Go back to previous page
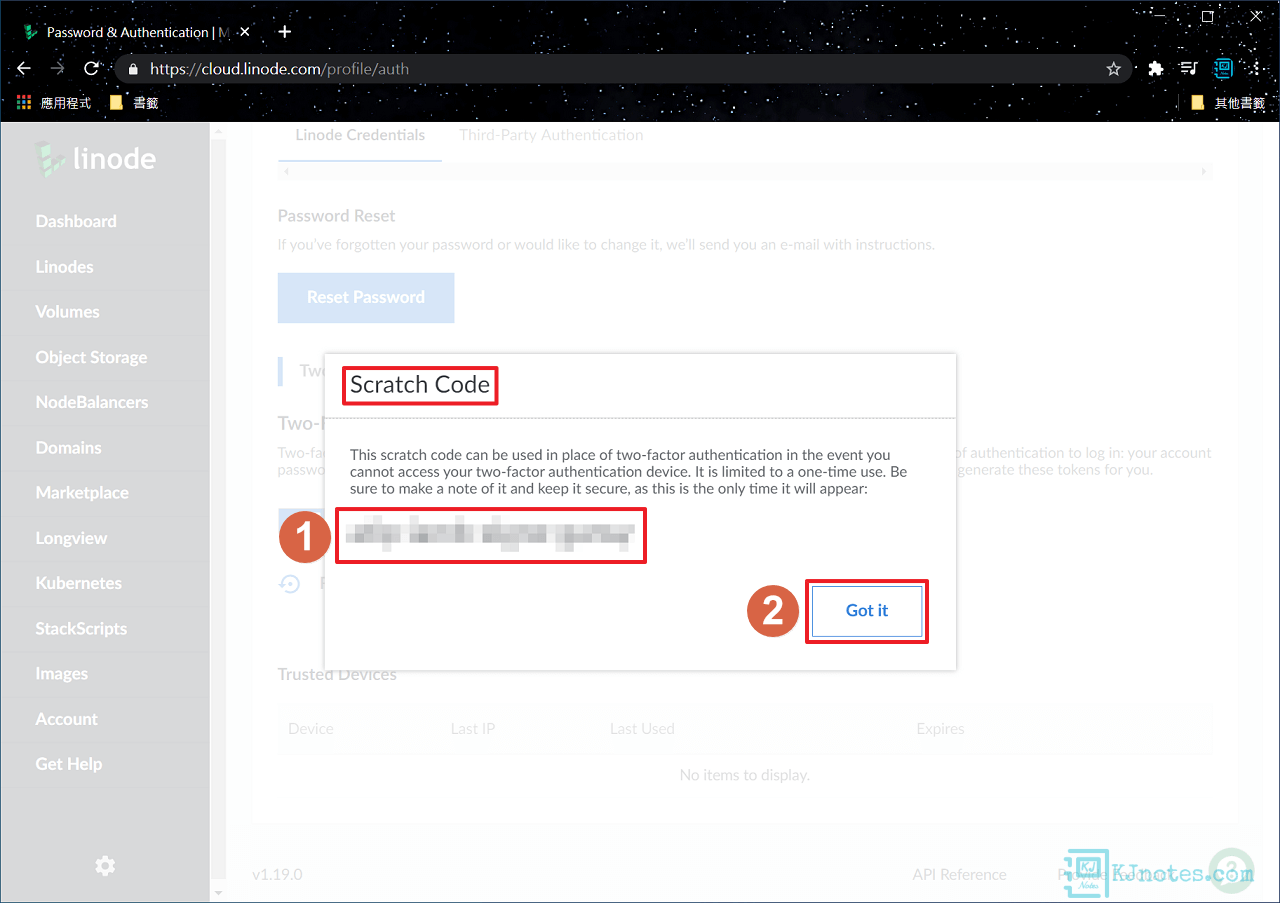This screenshot has width=1280, height=903. [x=25, y=69]
